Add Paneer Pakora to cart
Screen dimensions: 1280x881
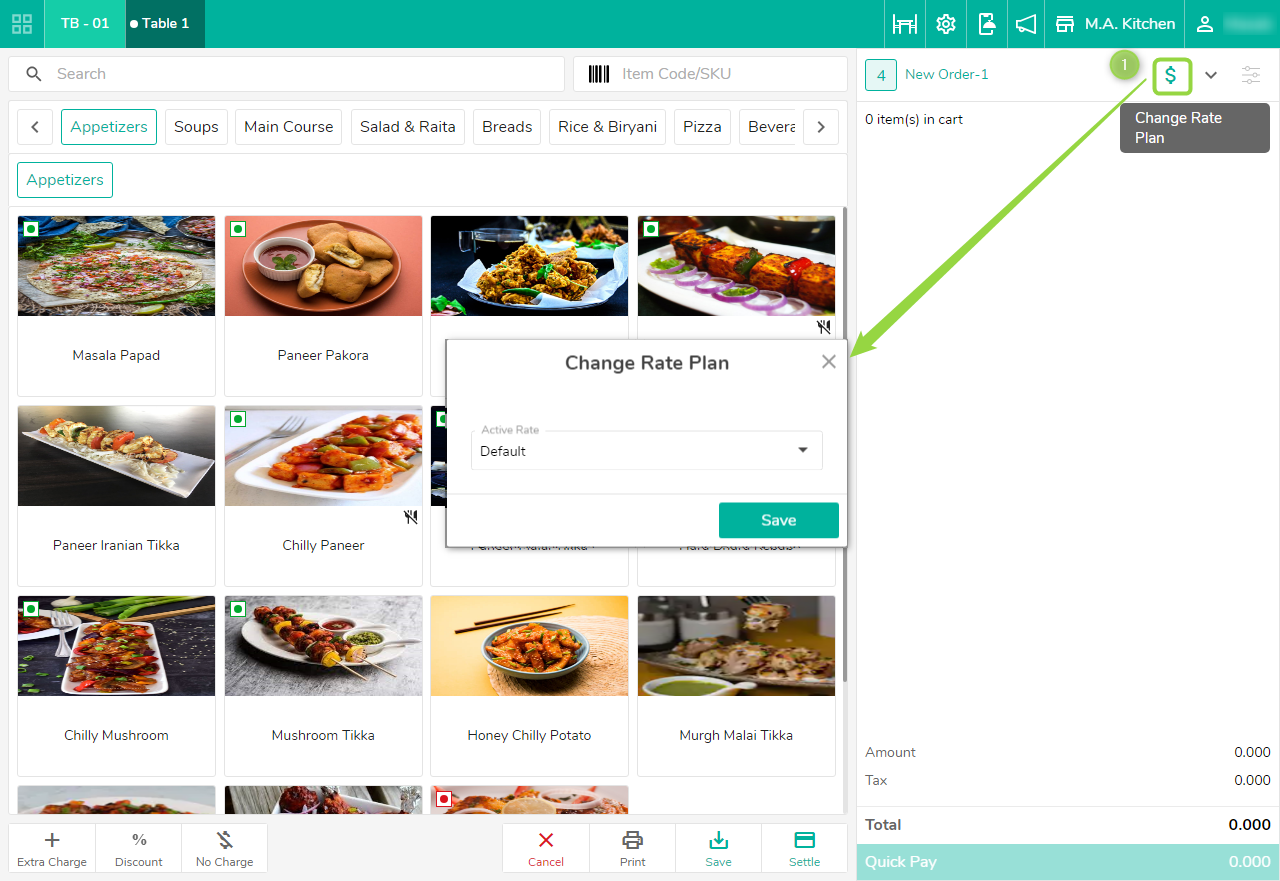[x=323, y=306]
